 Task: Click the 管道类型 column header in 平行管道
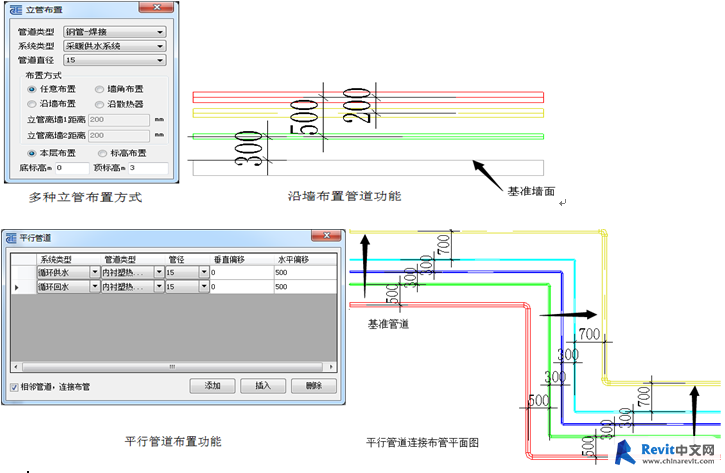[133, 259]
